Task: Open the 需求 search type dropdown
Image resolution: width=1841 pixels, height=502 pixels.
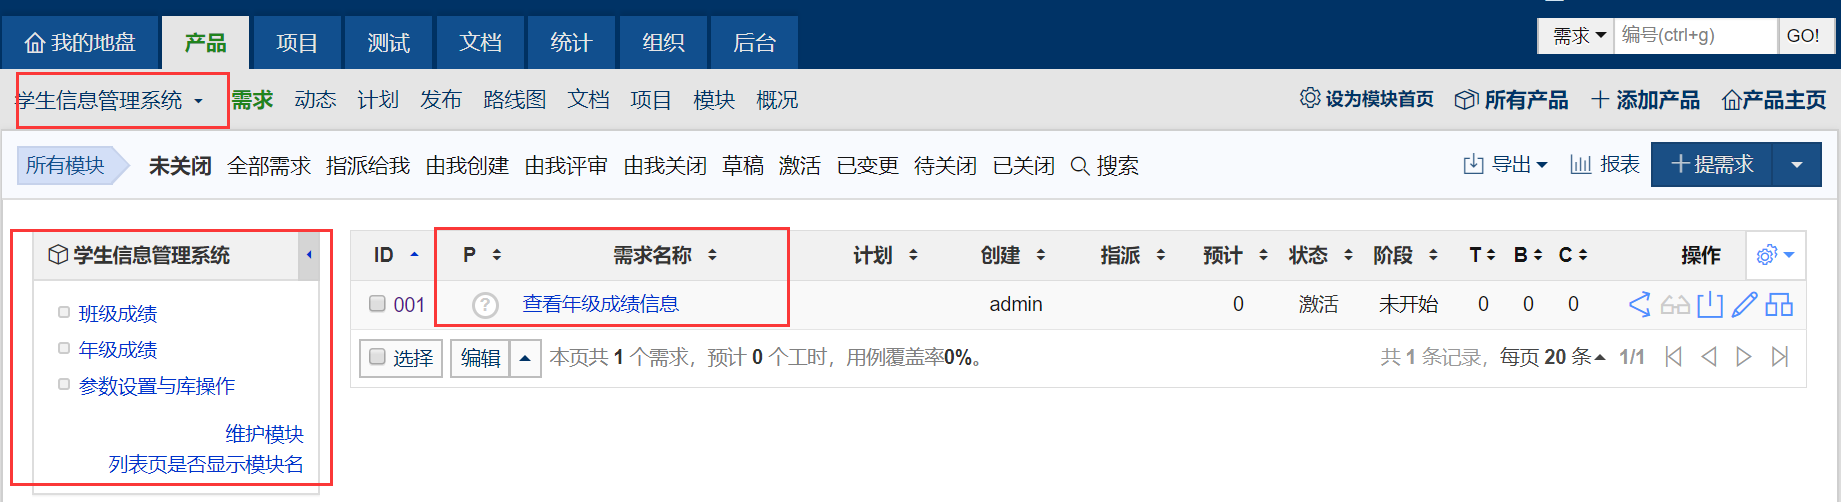Action: [x=1576, y=36]
